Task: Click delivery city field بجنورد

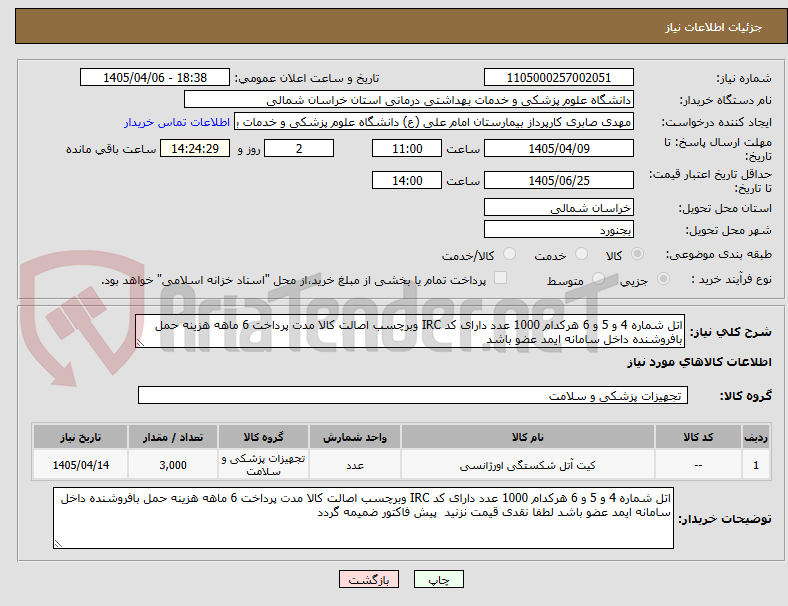Action: pyautogui.click(x=558, y=230)
